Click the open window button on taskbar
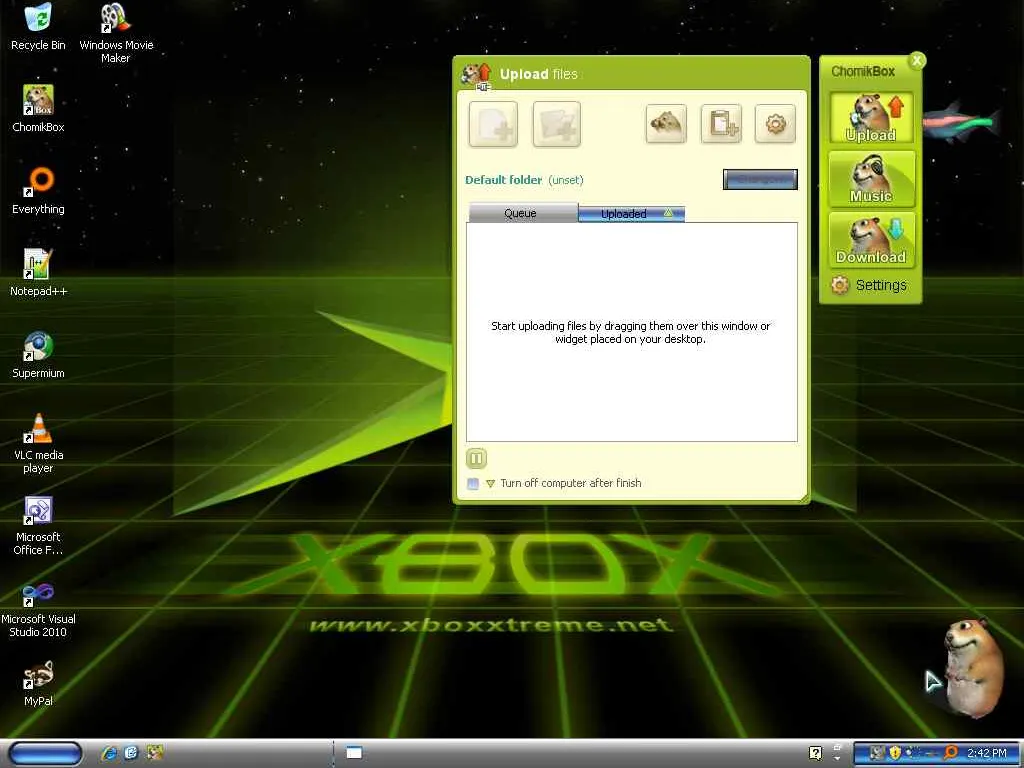The height and width of the screenshot is (768, 1024). tap(354, 753)
